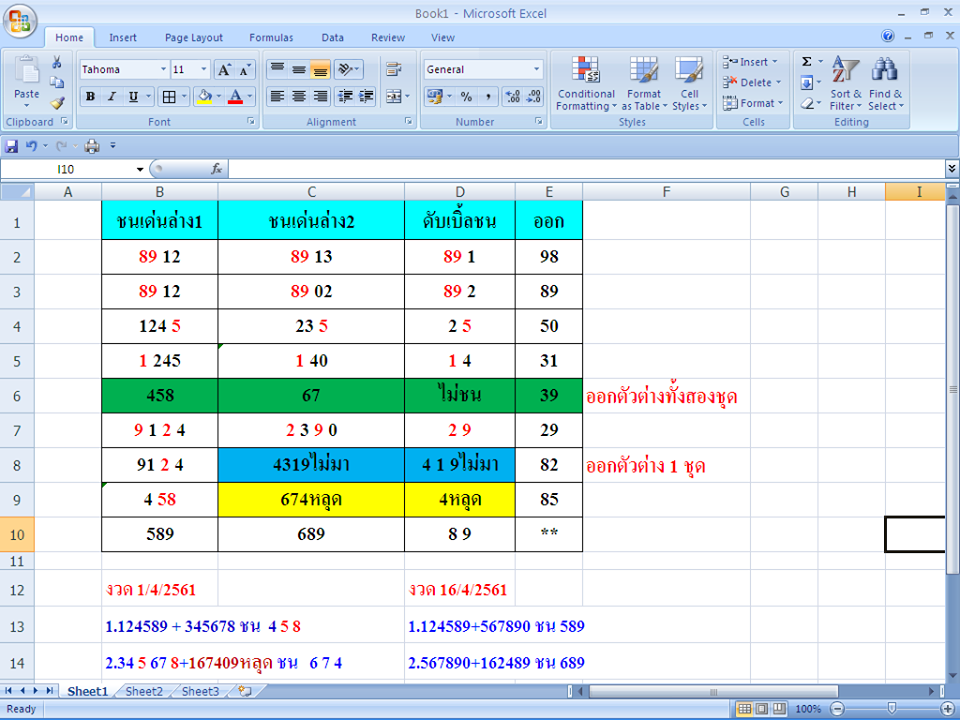Open the Data tab
This screenshot has width=960, height=720.
tap(332, 37)
